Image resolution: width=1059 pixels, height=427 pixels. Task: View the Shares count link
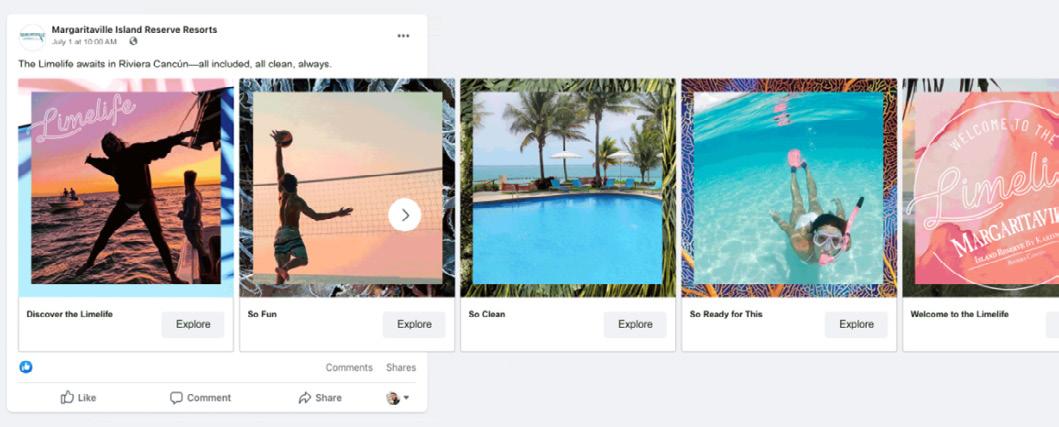pyautogui.click(x=401, y=368)
